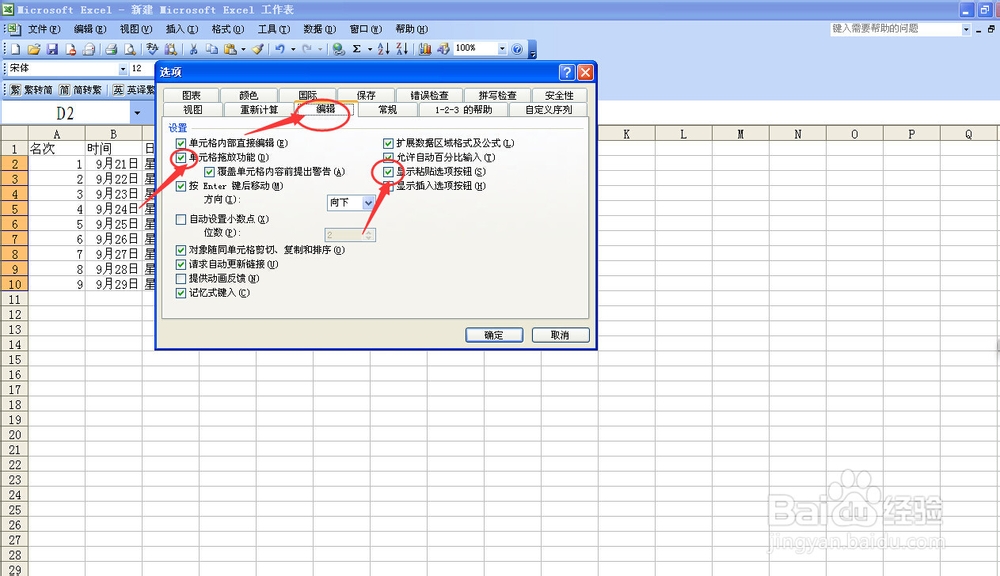Image resolution: width=1000 pixels, height=576 pixels.
Task: Click the Copy icon in the toolbar
Action: click(212, 49)
